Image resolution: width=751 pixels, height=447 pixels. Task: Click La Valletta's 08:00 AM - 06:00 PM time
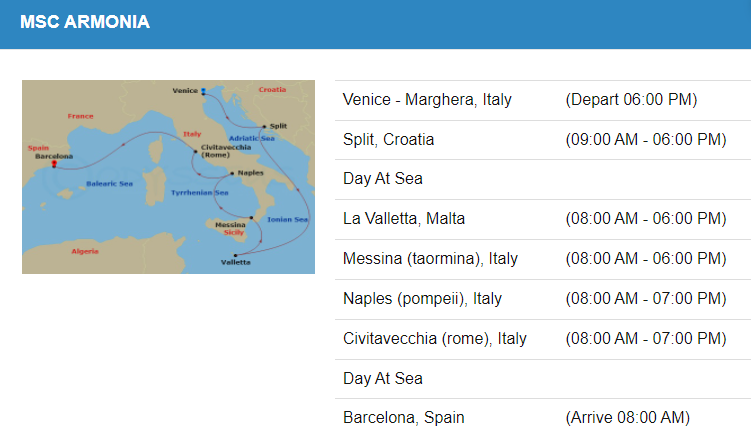(x=646, y=218)
